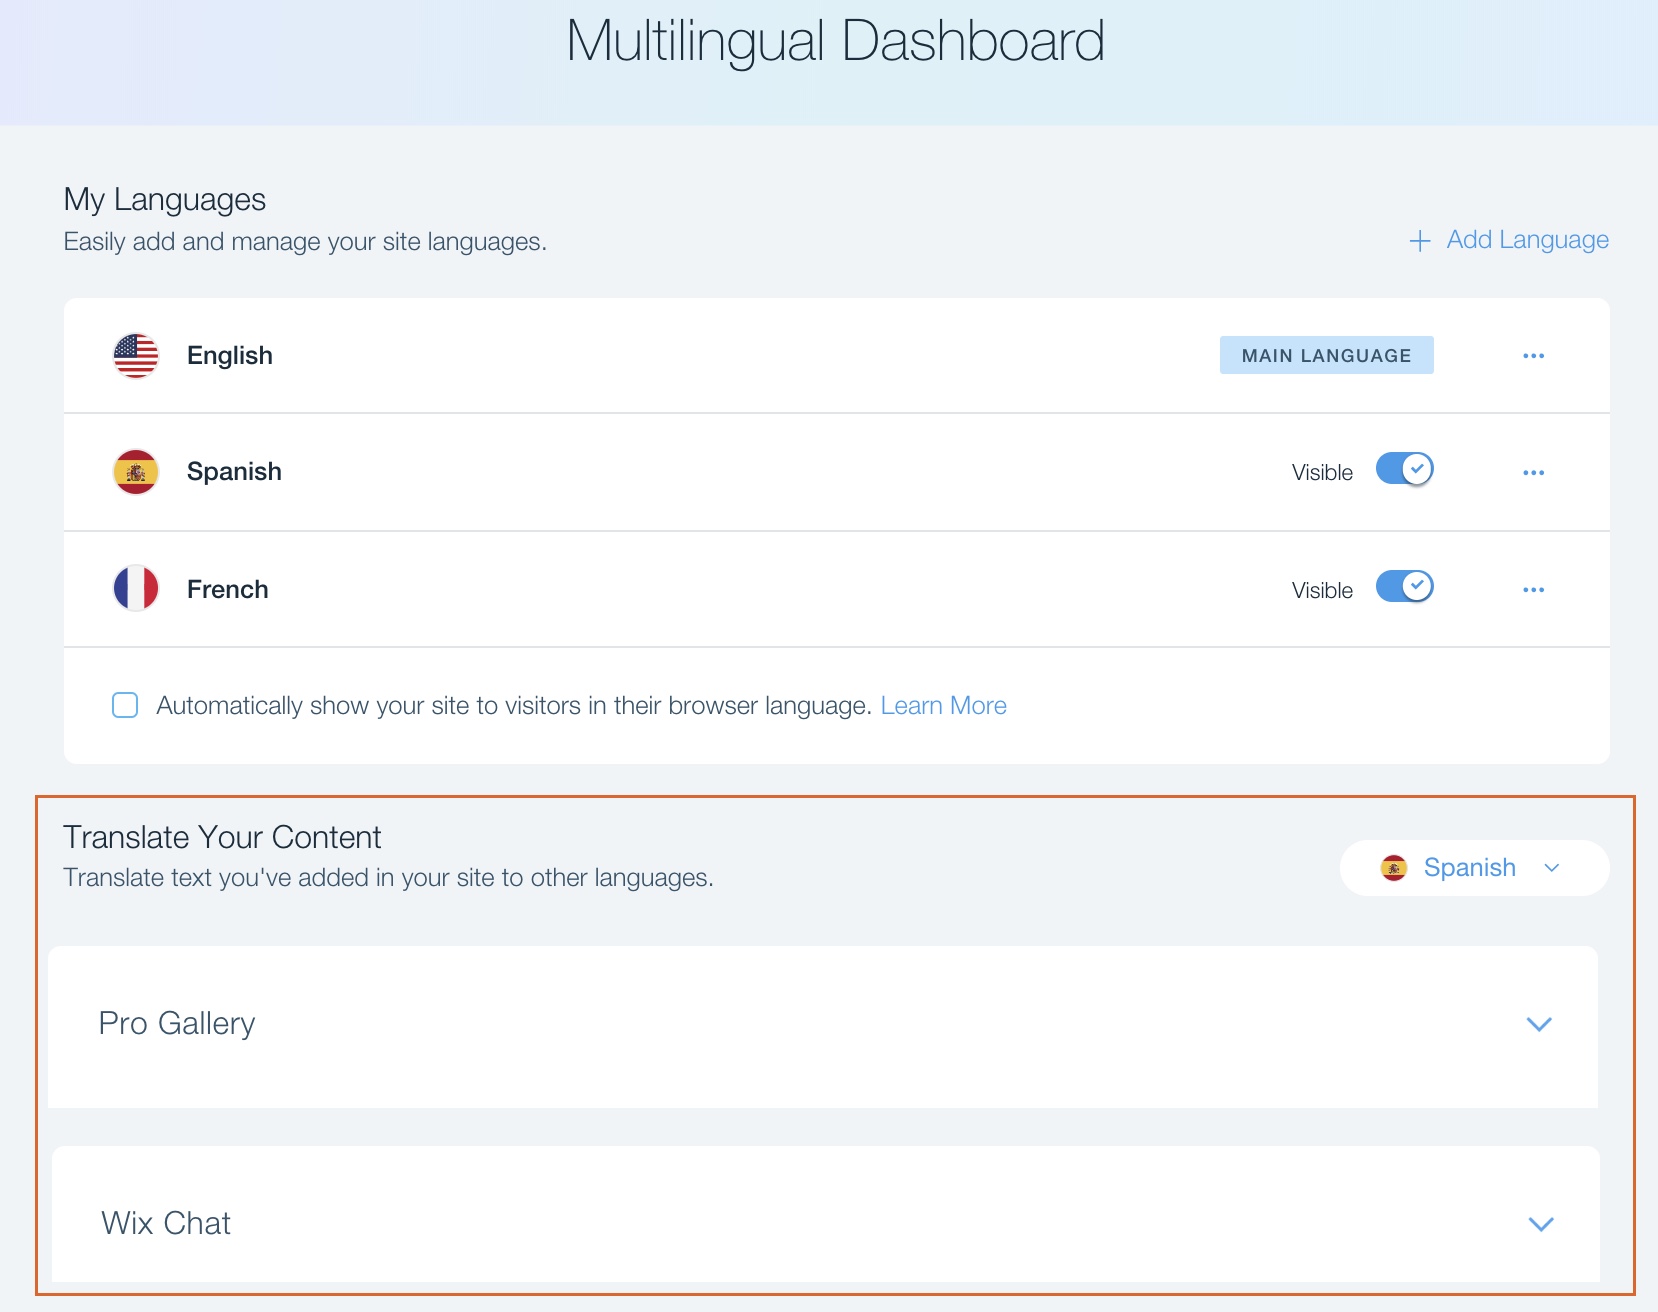Open the French row three-dot menu
The height and width of the screenshot is (1312, 1658).
click(1533, 590)
